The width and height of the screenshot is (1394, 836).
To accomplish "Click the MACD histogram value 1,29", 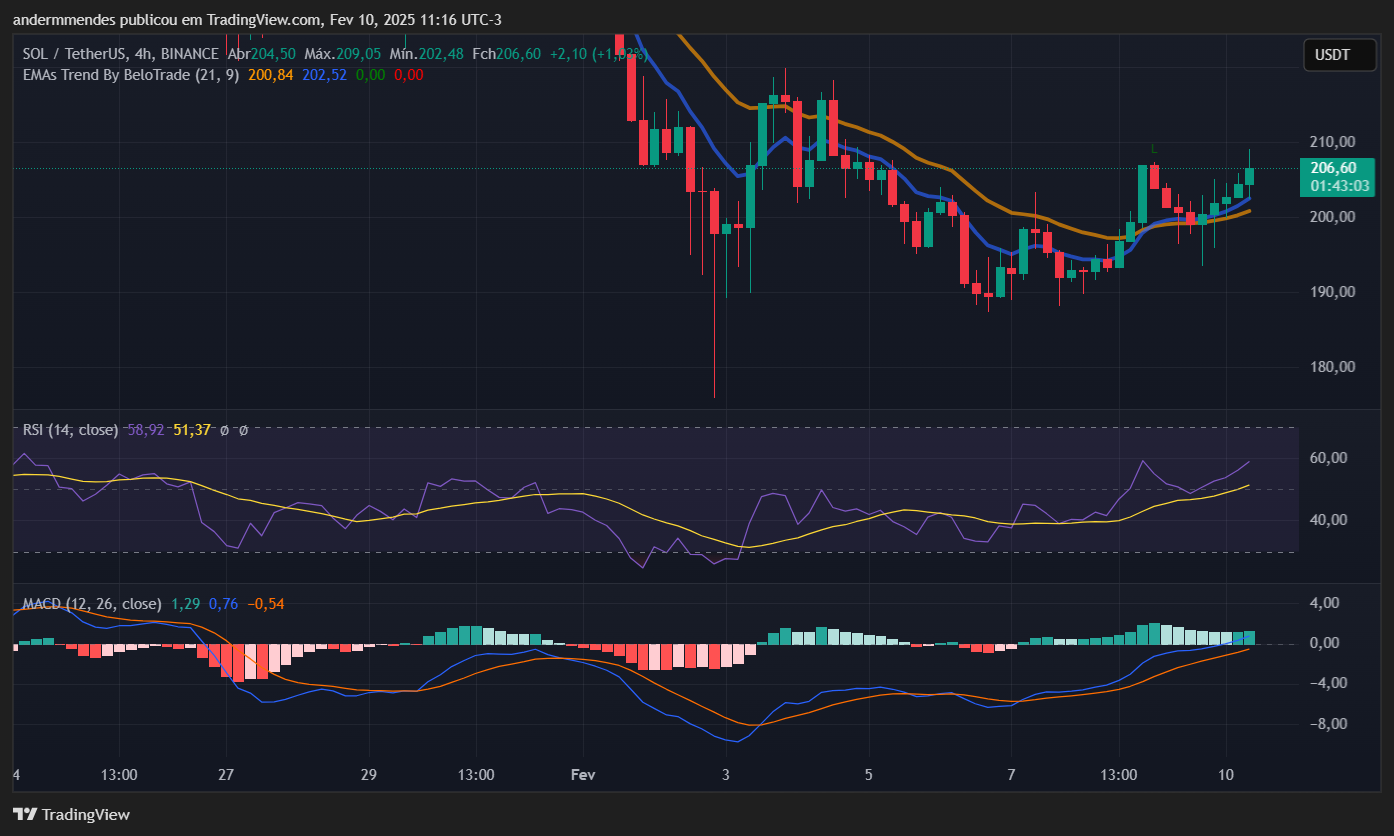I will tap(185, 604).
